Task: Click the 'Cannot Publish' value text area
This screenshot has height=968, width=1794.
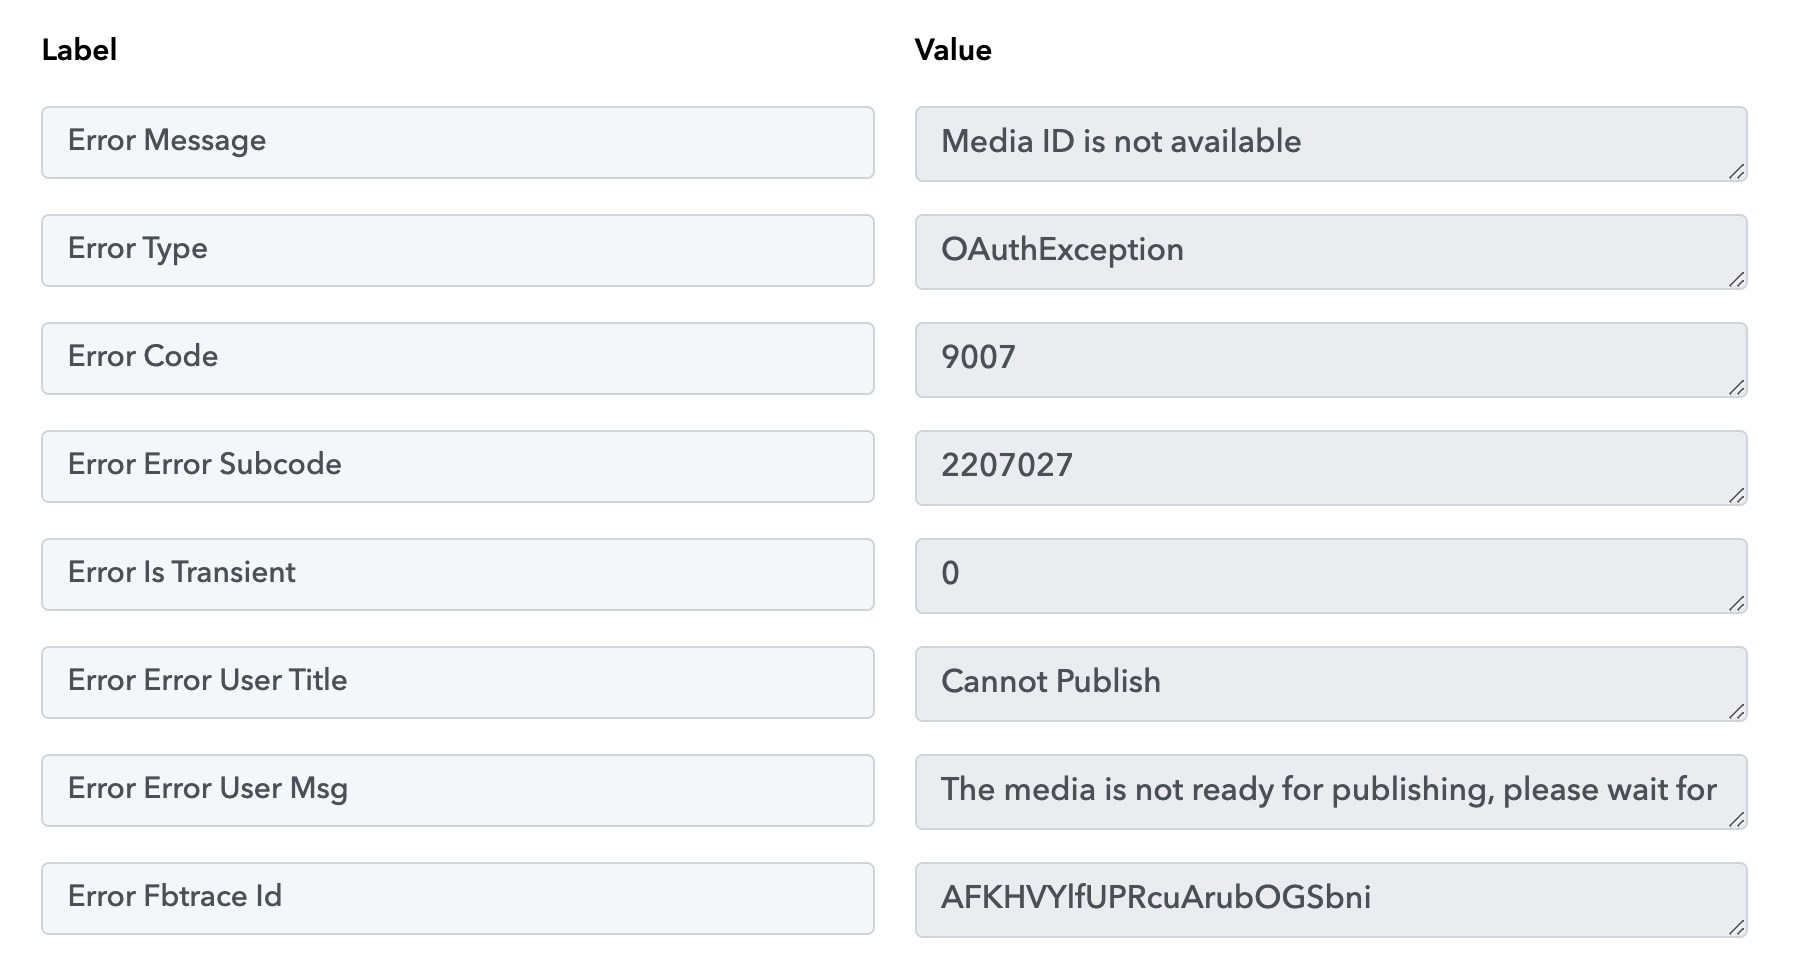Action: click(1331, 684)
